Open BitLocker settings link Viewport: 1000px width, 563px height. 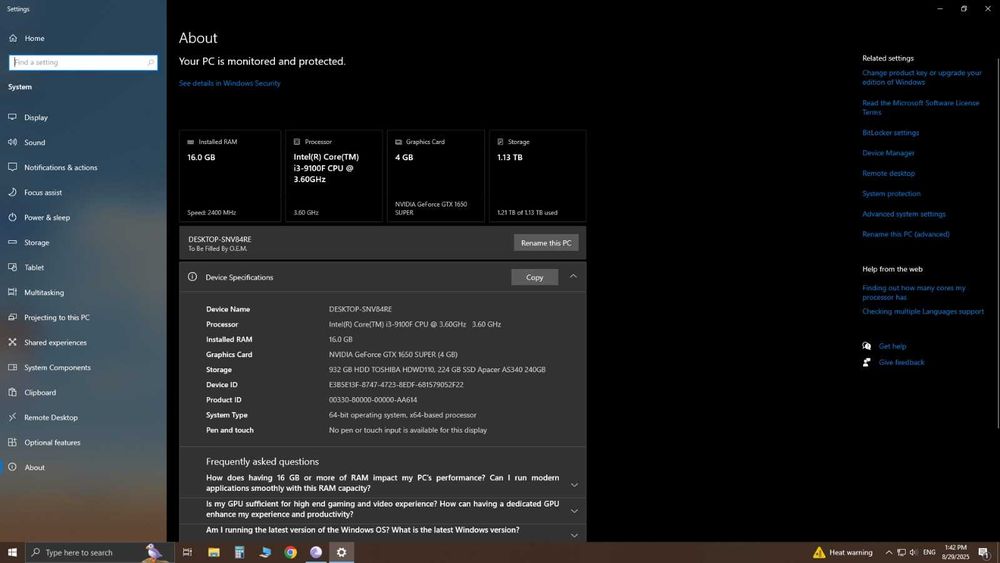(890, 133)
